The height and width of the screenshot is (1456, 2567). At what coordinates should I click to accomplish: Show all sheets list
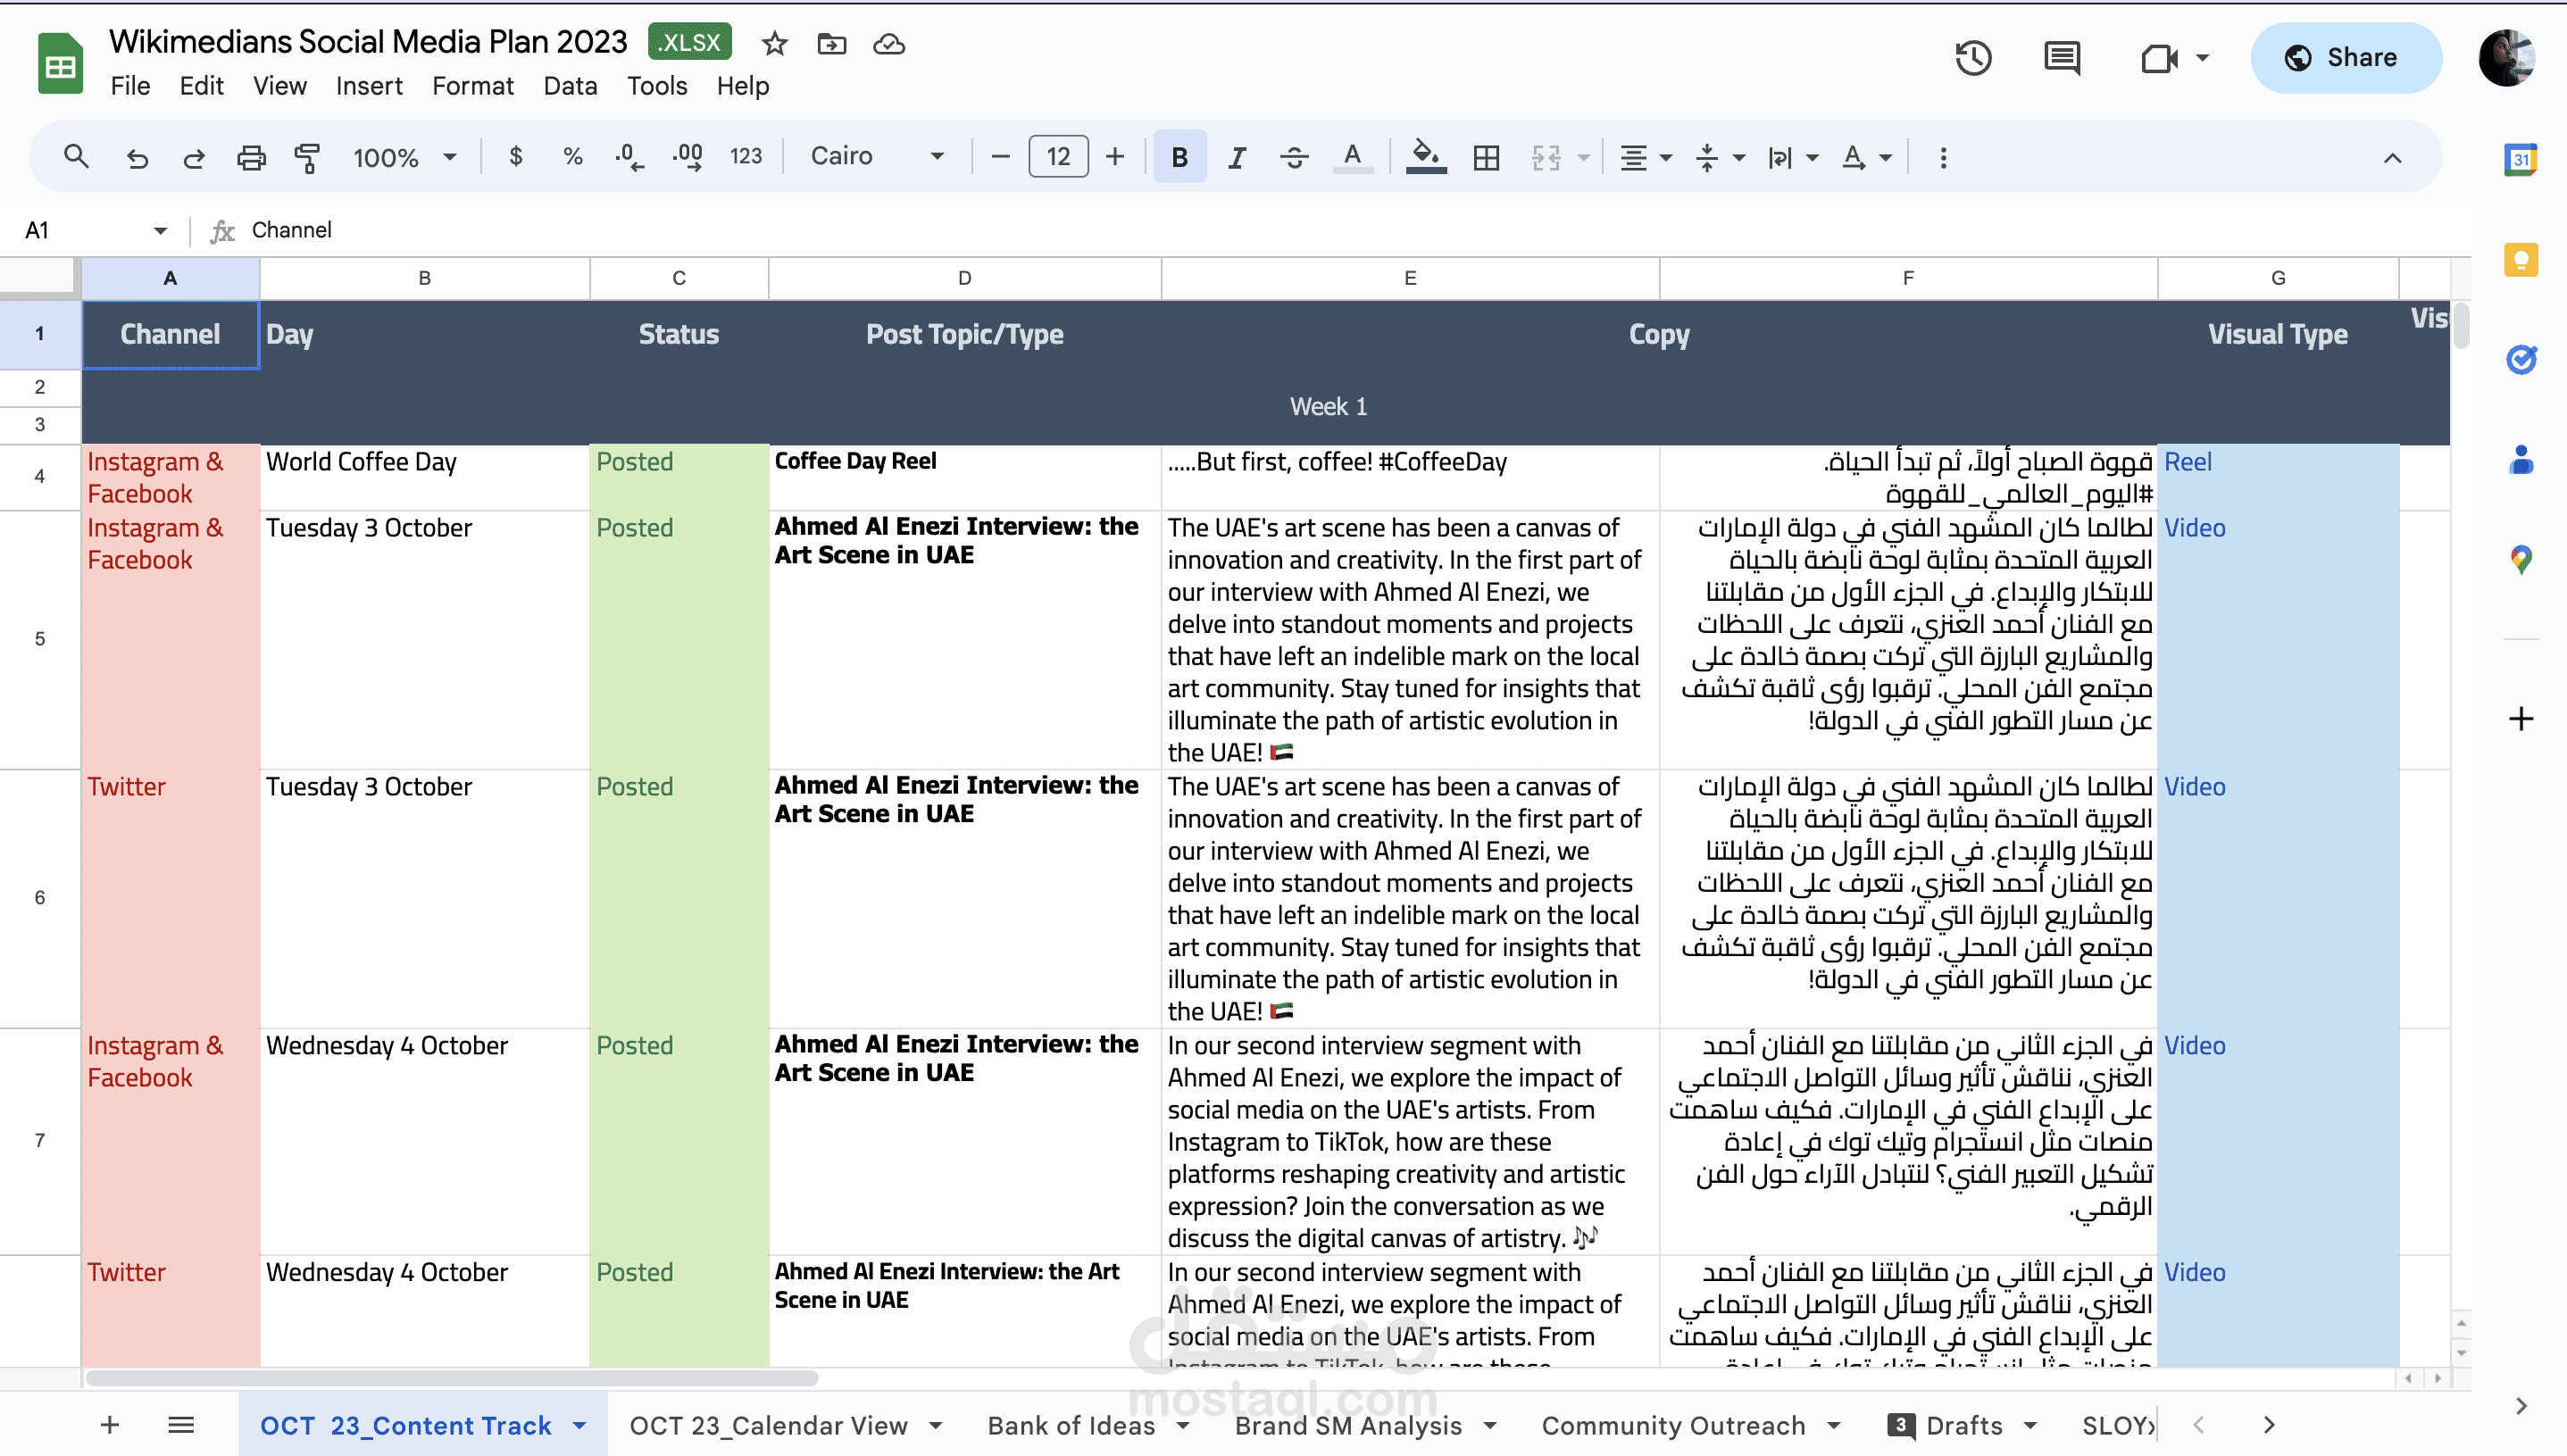(181, 1425)
